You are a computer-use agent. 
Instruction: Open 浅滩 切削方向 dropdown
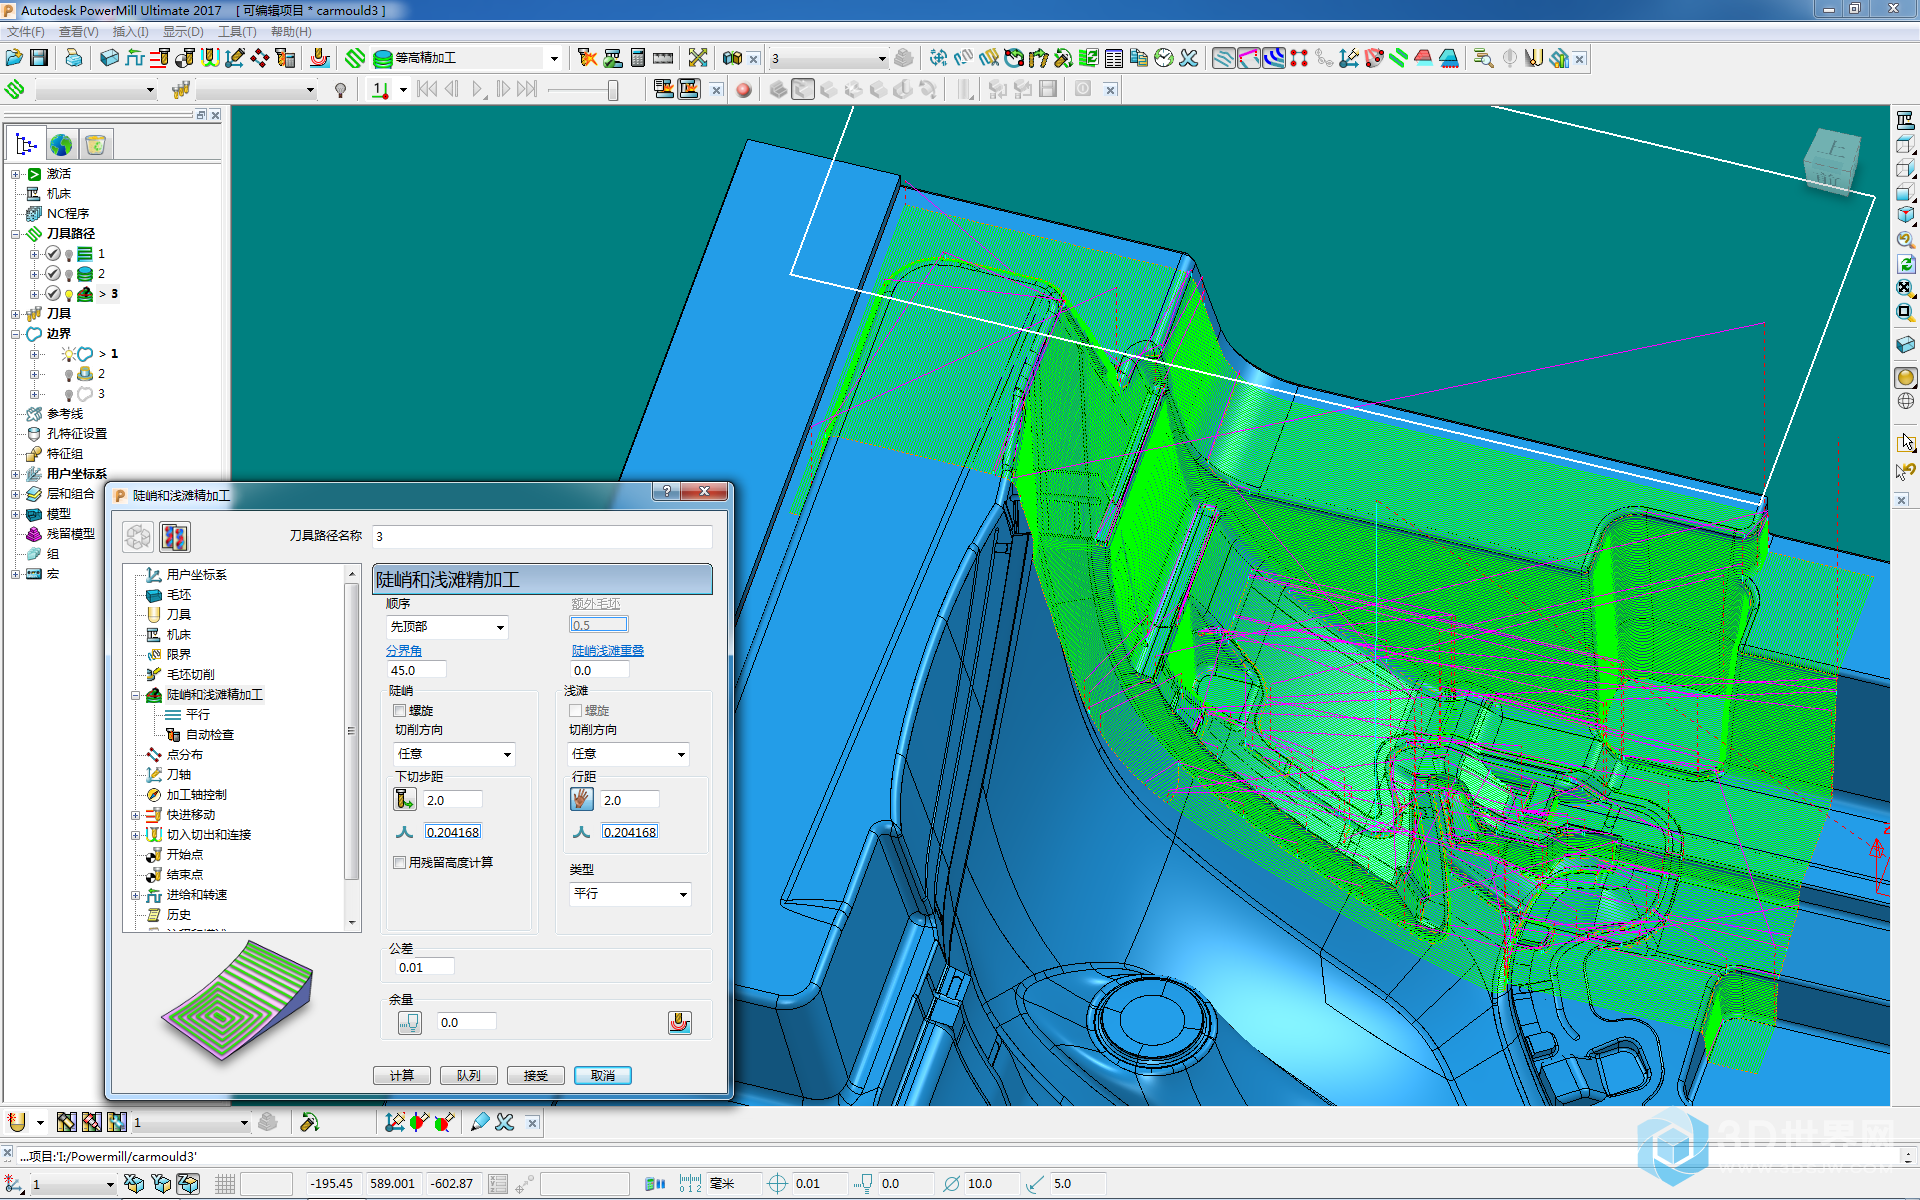tap(629, 754)
